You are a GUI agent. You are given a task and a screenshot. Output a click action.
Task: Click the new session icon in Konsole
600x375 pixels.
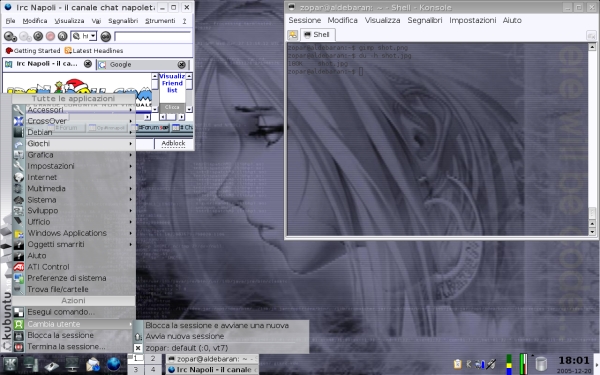coord(293,35)
